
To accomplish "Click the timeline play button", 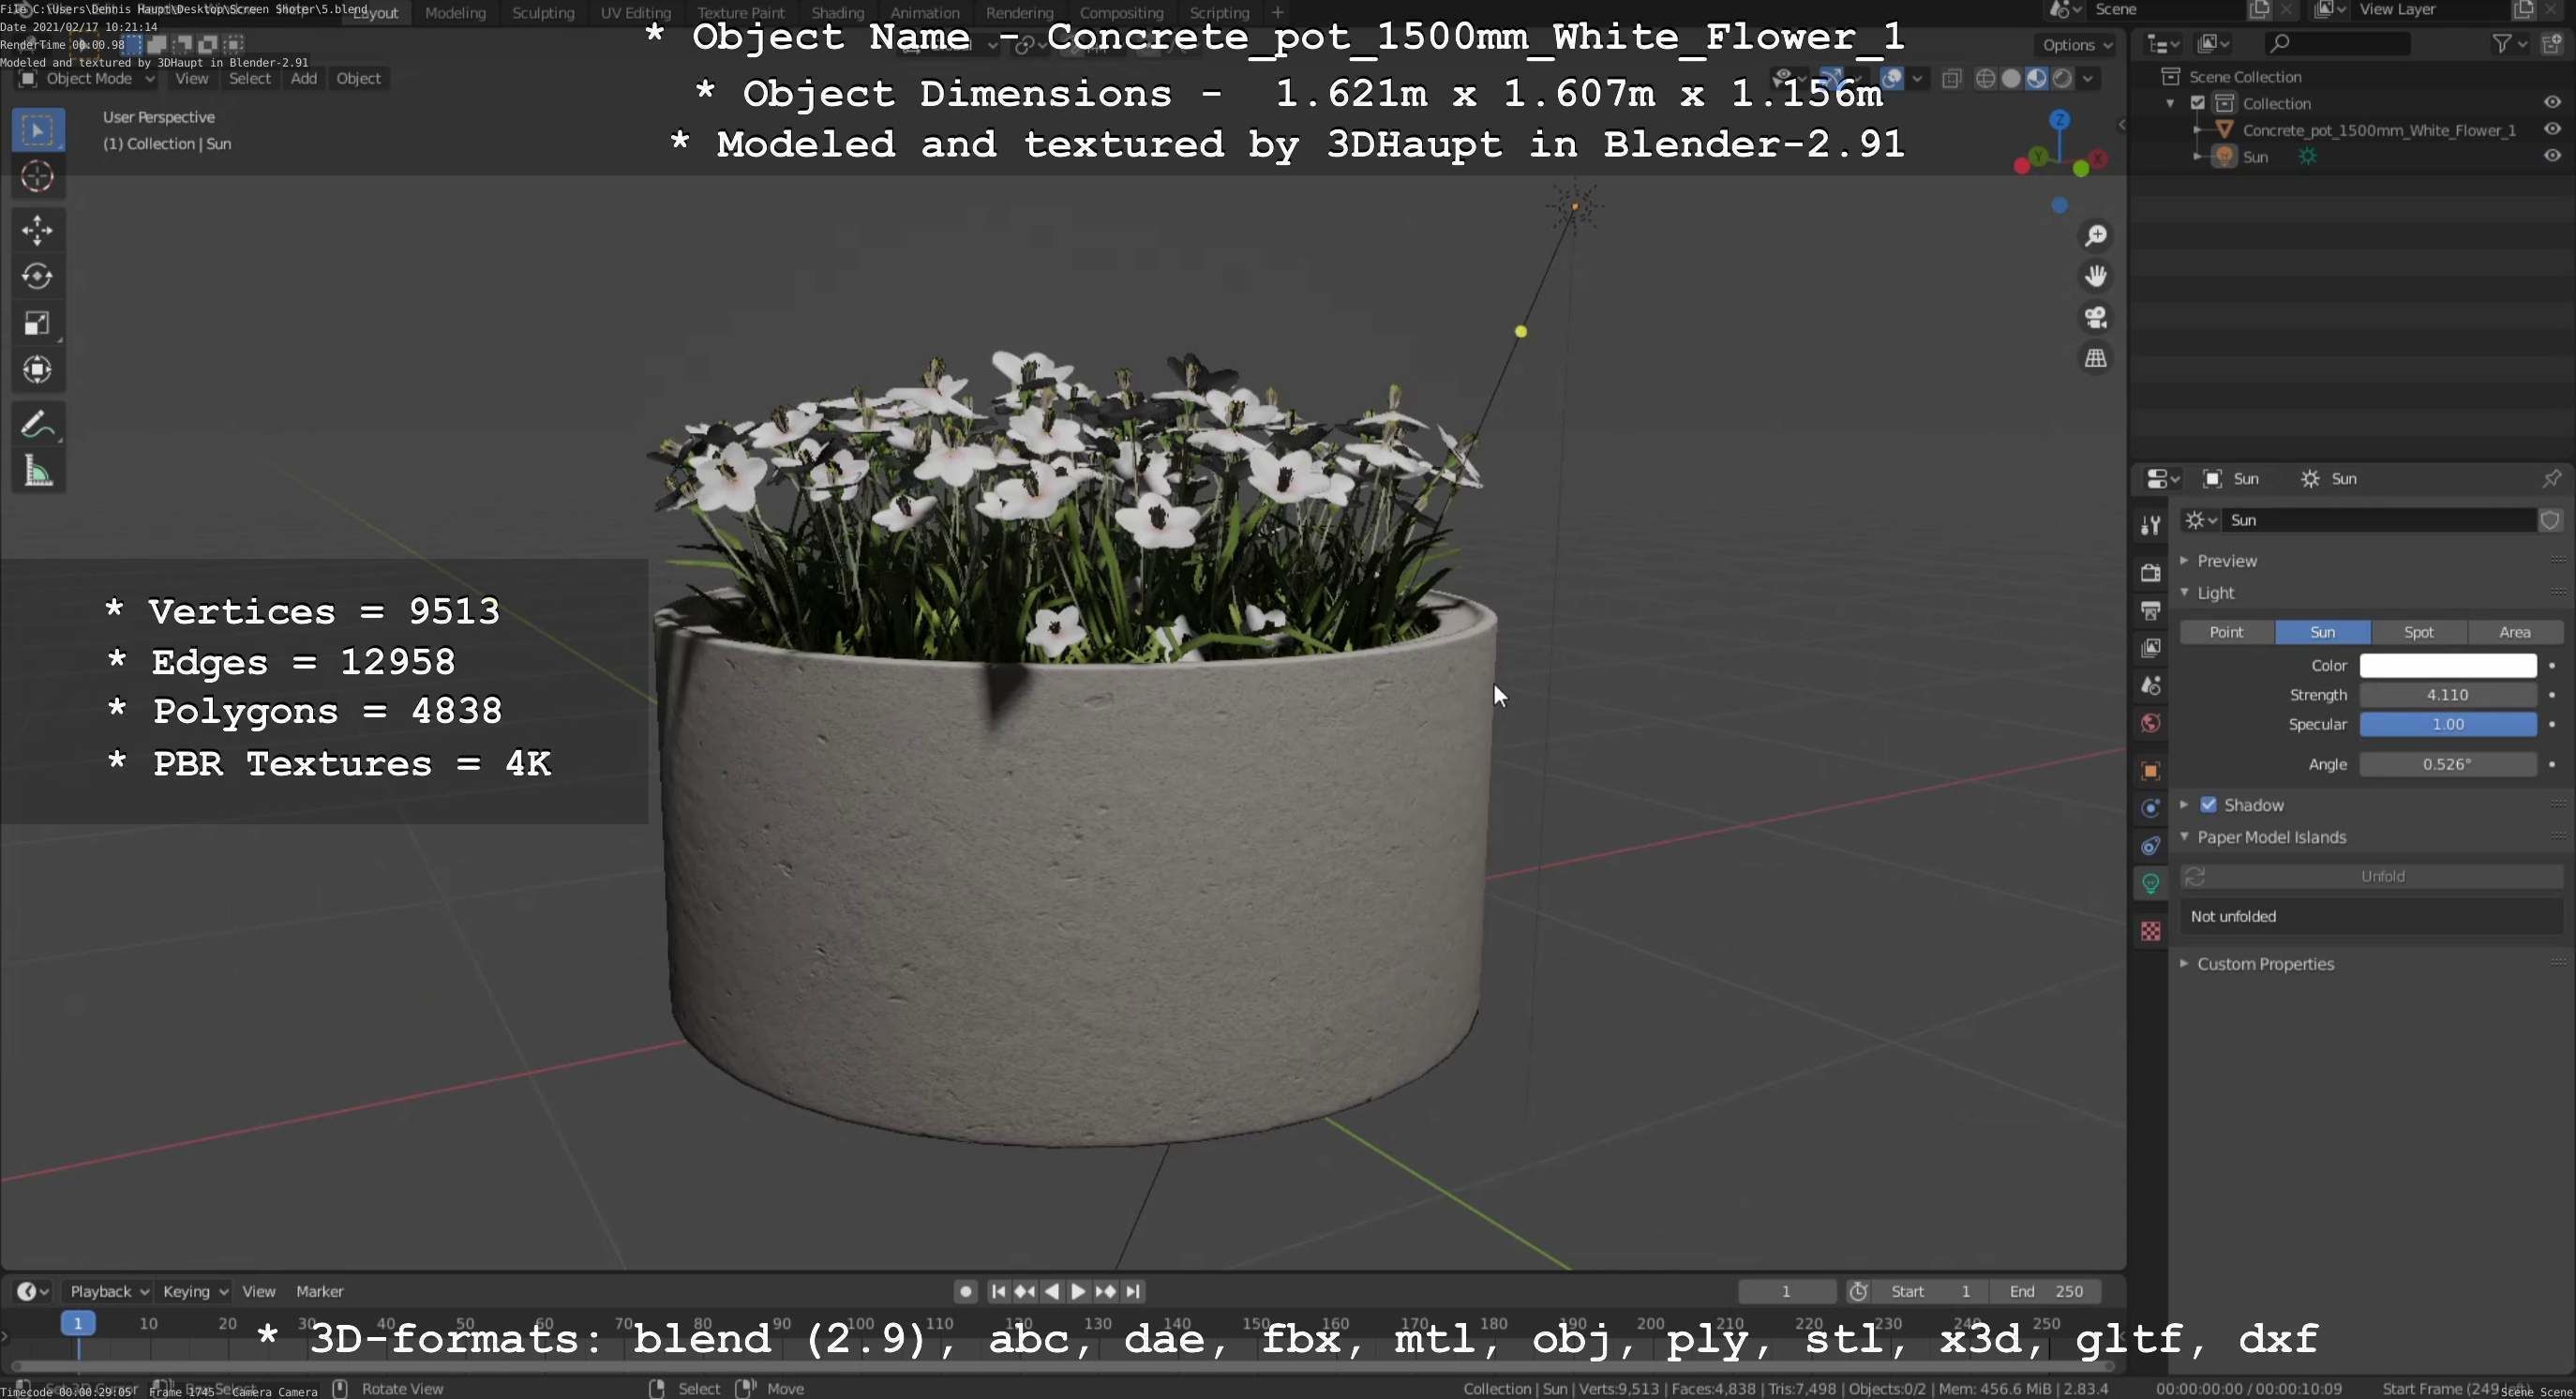I will [x=1078, y=1291].
